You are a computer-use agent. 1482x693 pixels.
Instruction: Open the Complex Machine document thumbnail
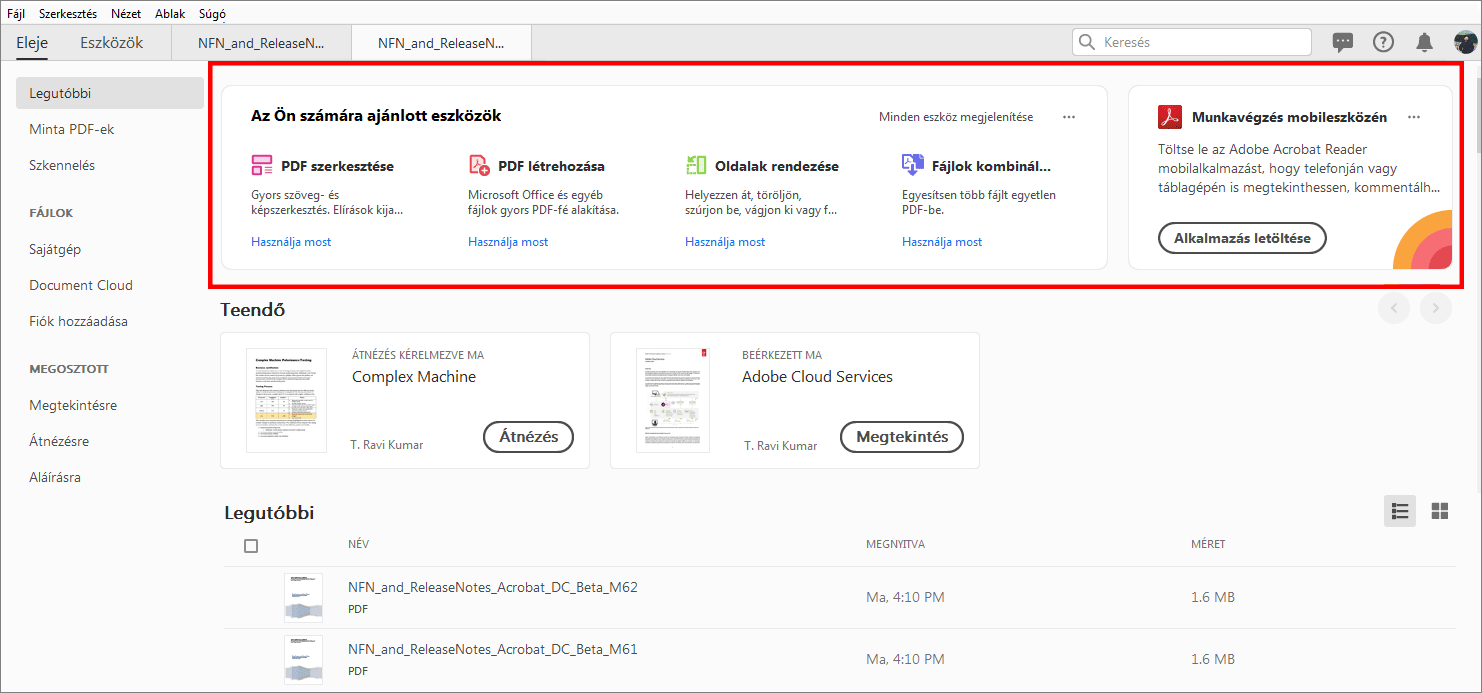tap(286, 400)
